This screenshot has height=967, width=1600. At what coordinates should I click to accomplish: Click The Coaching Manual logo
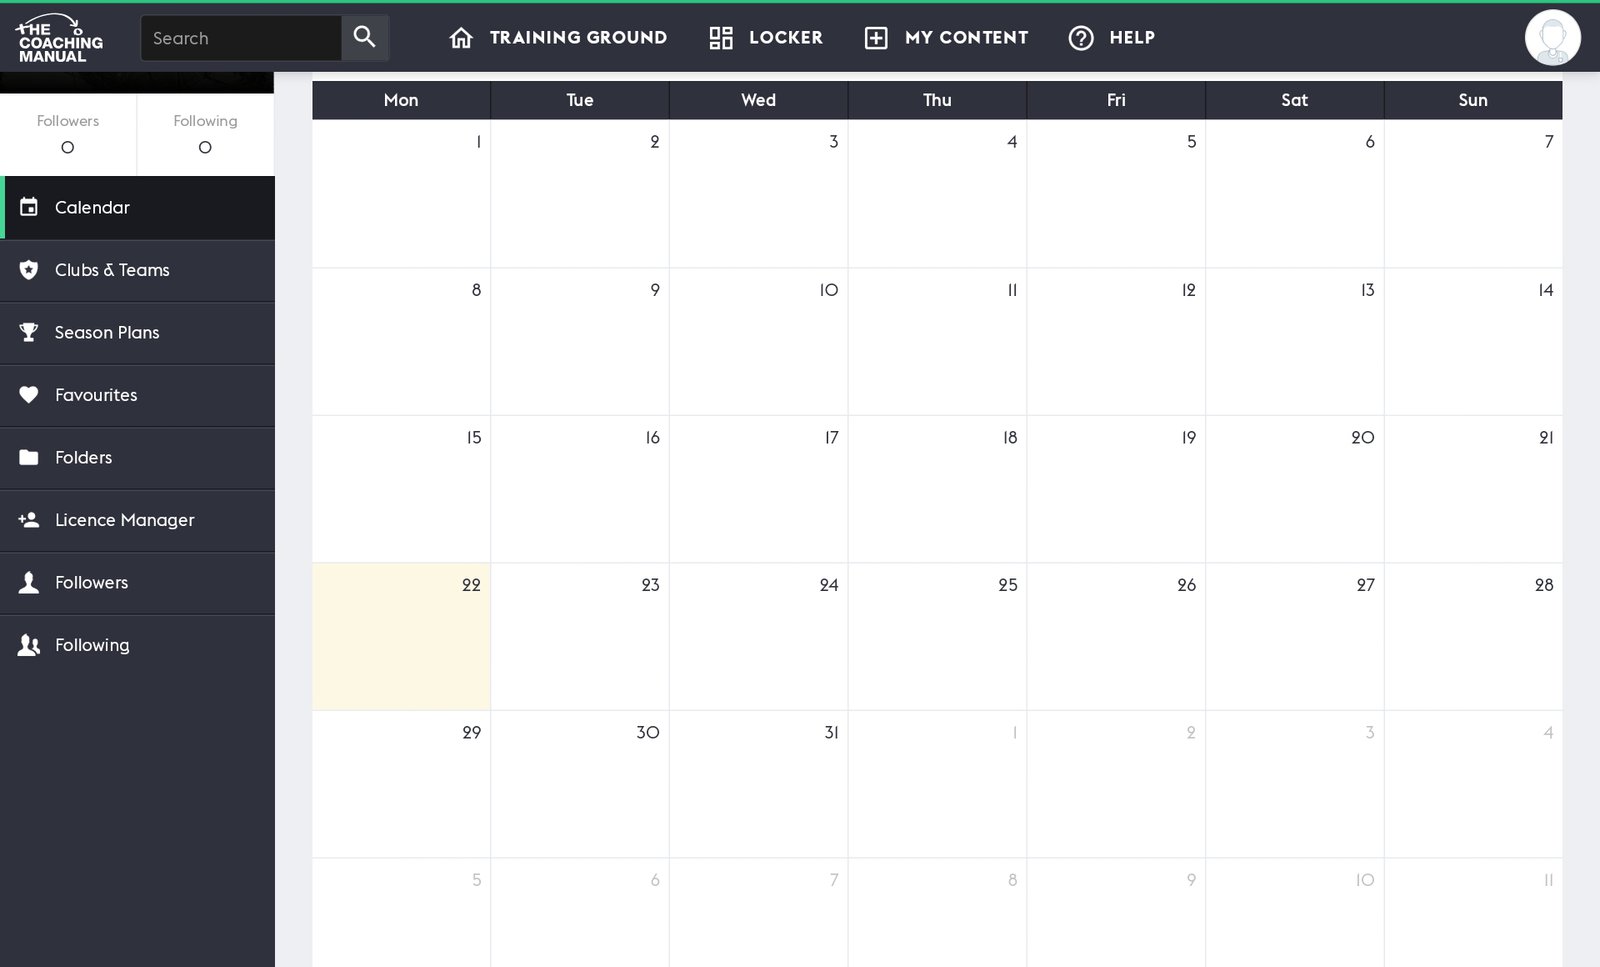point(60,38)
